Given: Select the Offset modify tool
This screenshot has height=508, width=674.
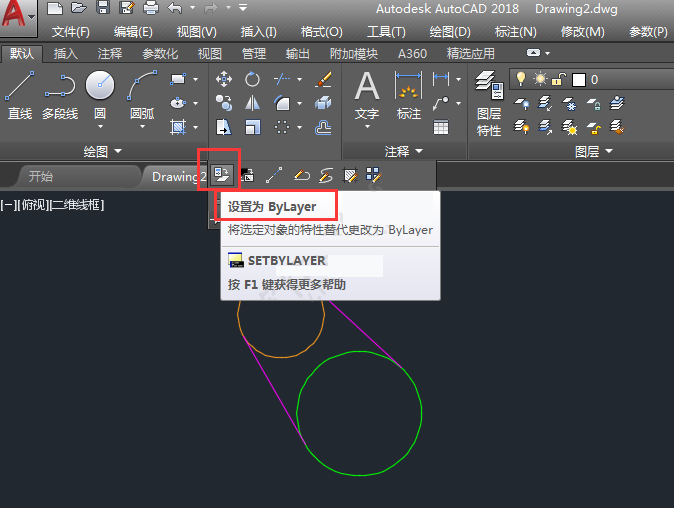Looking at the screenshot, I should click(323, 127).
